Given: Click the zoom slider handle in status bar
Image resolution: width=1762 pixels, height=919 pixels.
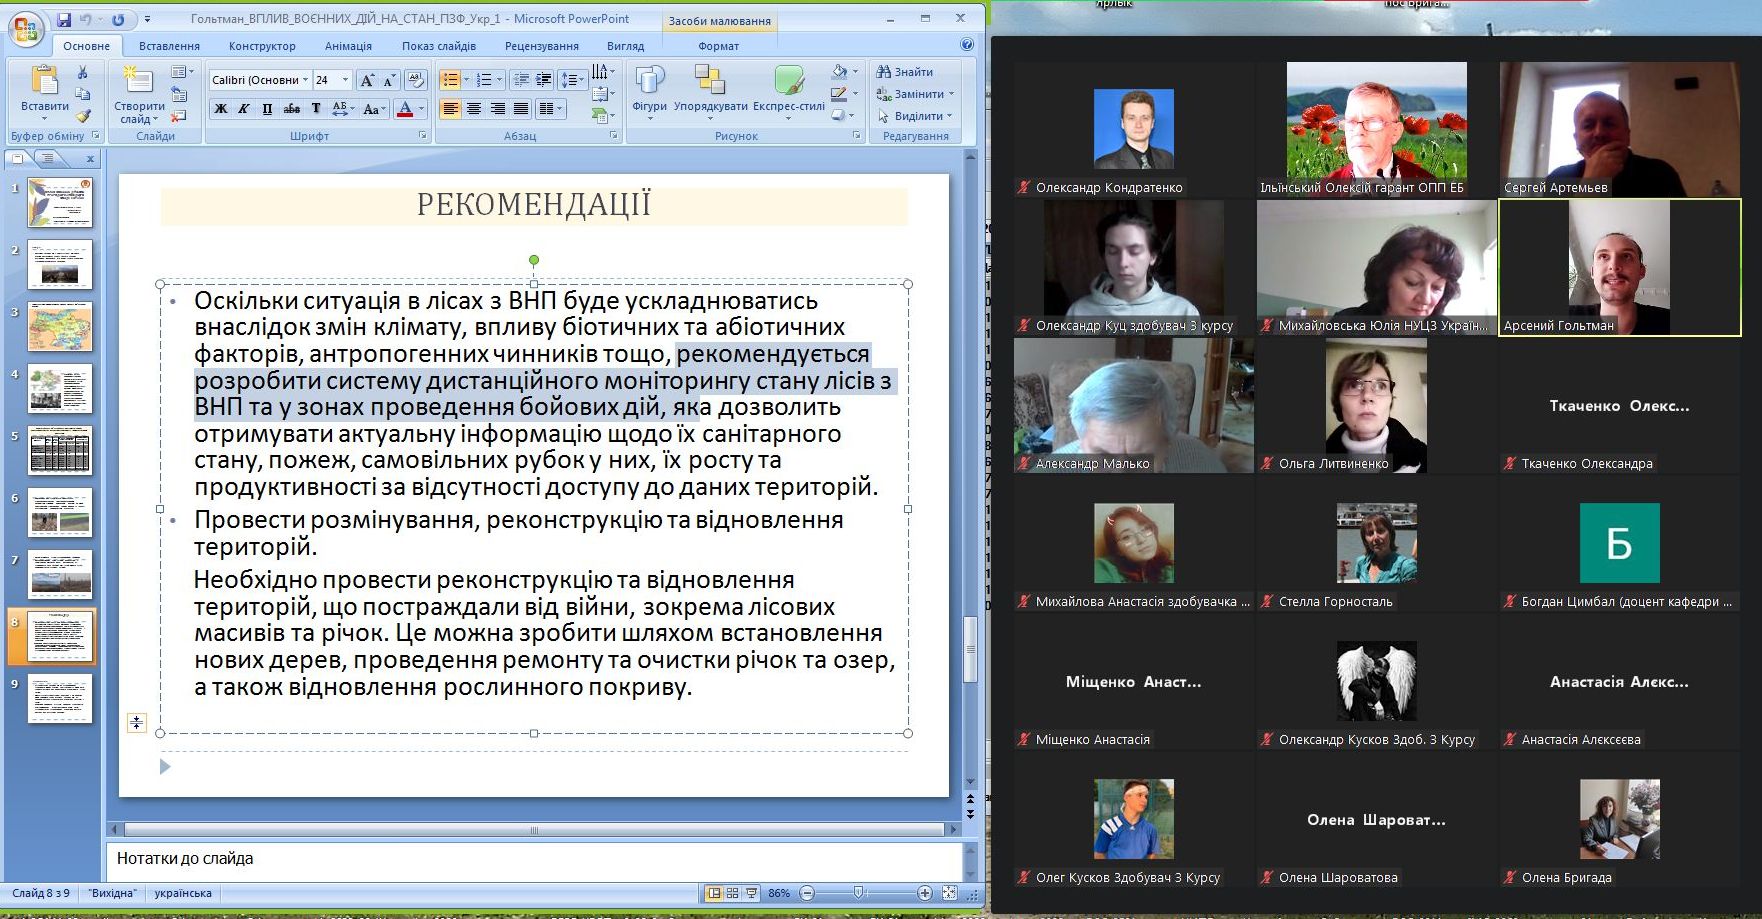Looking at the screenshot, I should point(858,893).
